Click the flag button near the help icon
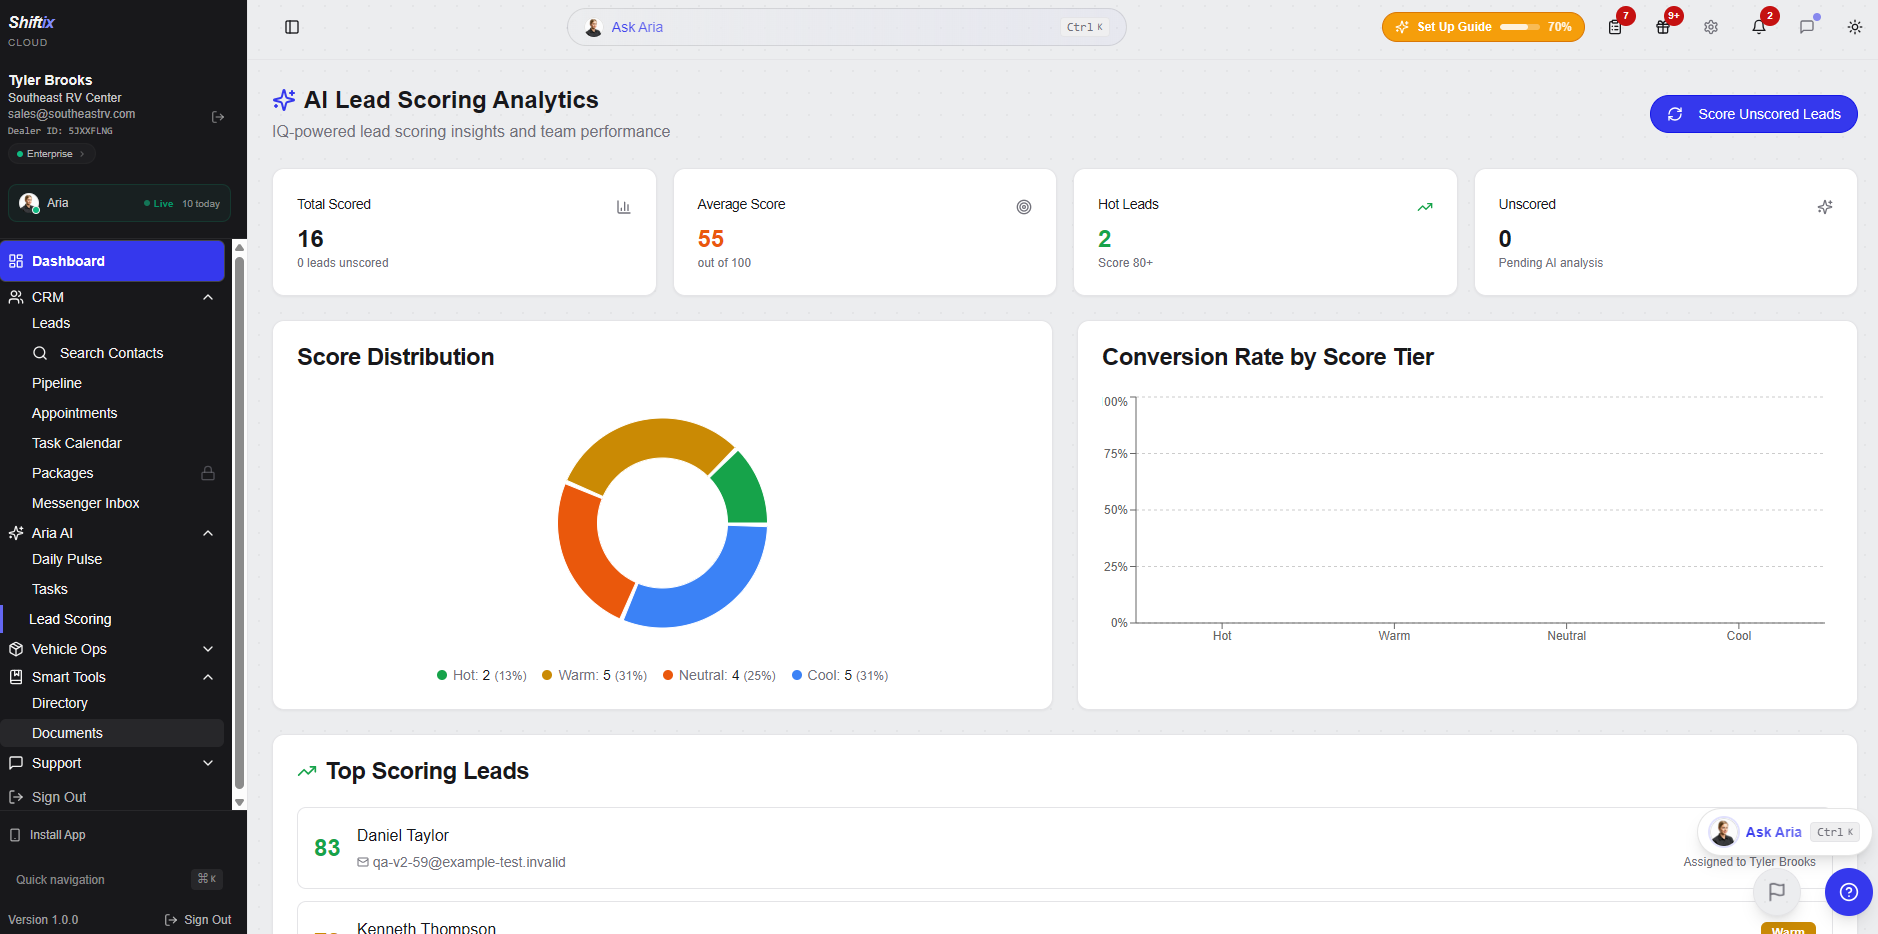This screenshot has width=1878, height=934. tap(1777, 891)
